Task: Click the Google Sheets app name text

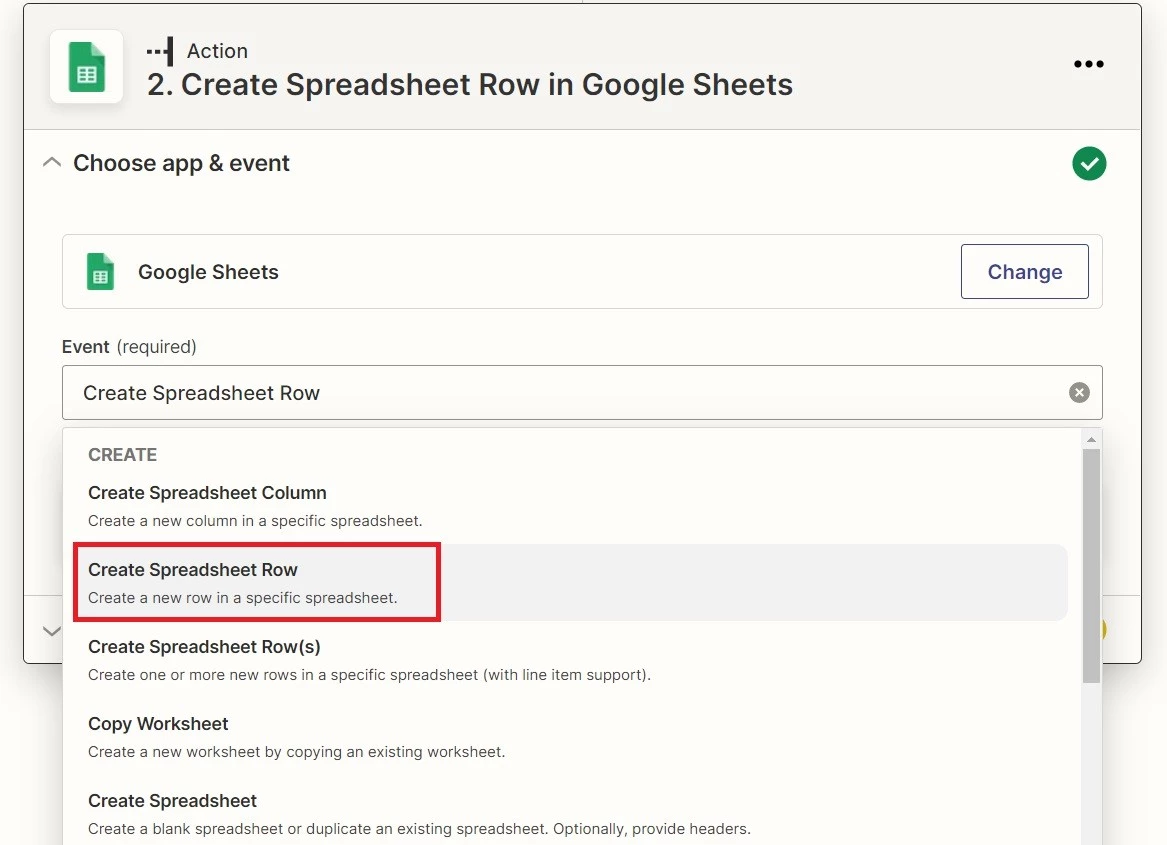Action: (208, 272)
